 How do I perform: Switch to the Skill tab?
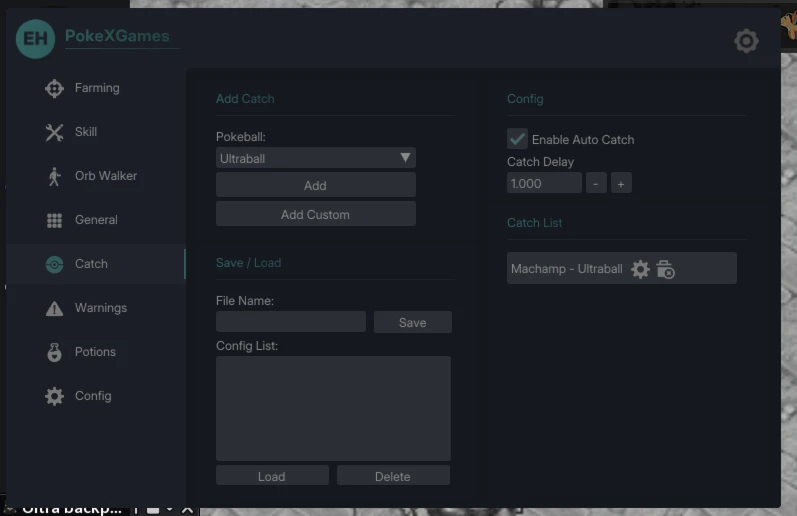click(96, 132)
